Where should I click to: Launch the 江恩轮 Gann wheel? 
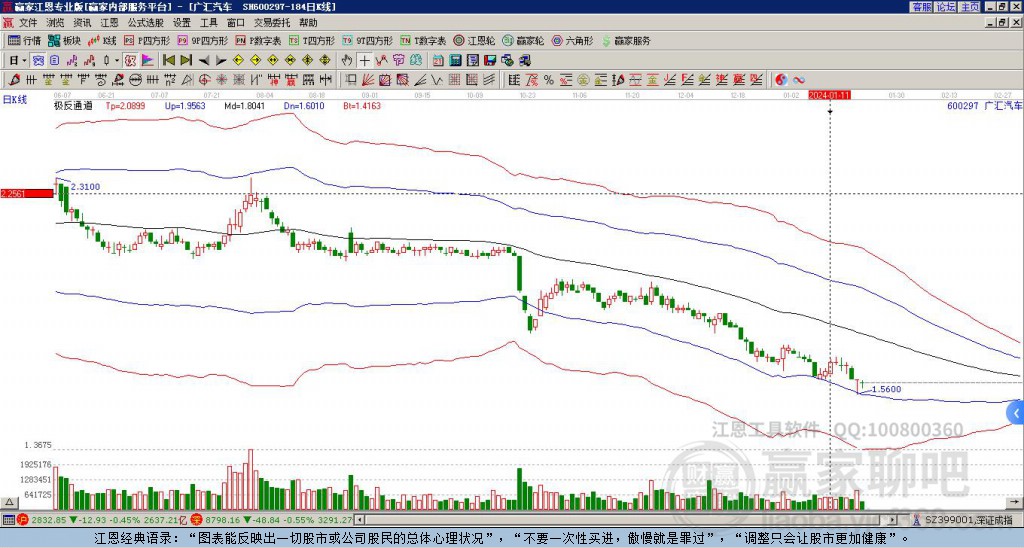click(475, 40)
